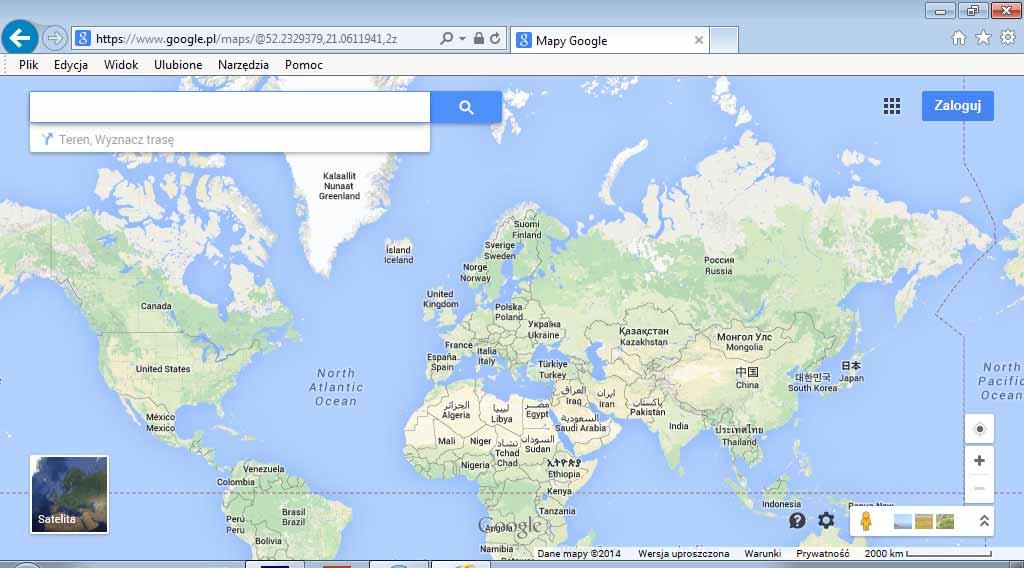1024x568 pixels.
Task: Click the Warunki link
Action: click(762, 554)
